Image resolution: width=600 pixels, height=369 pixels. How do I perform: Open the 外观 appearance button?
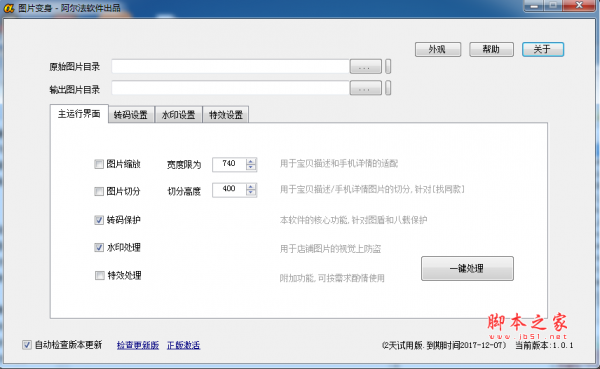point(438,49)
